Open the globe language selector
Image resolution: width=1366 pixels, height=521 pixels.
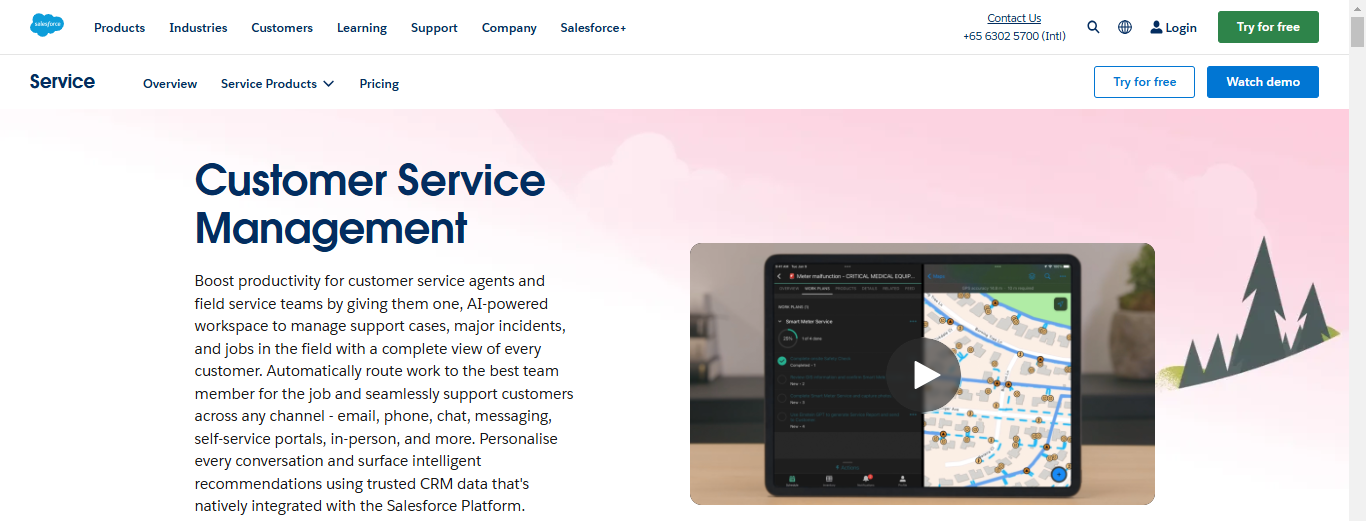point(1125,27)
